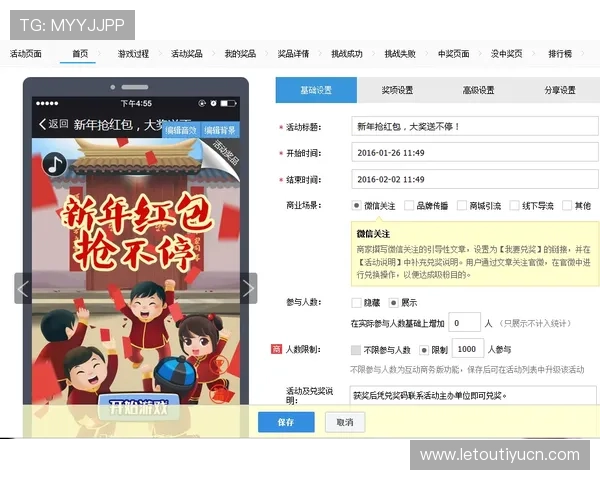Switch to the 基础设置 tab
The height and width of the screenshot is (480, 600).
point(316,90)
